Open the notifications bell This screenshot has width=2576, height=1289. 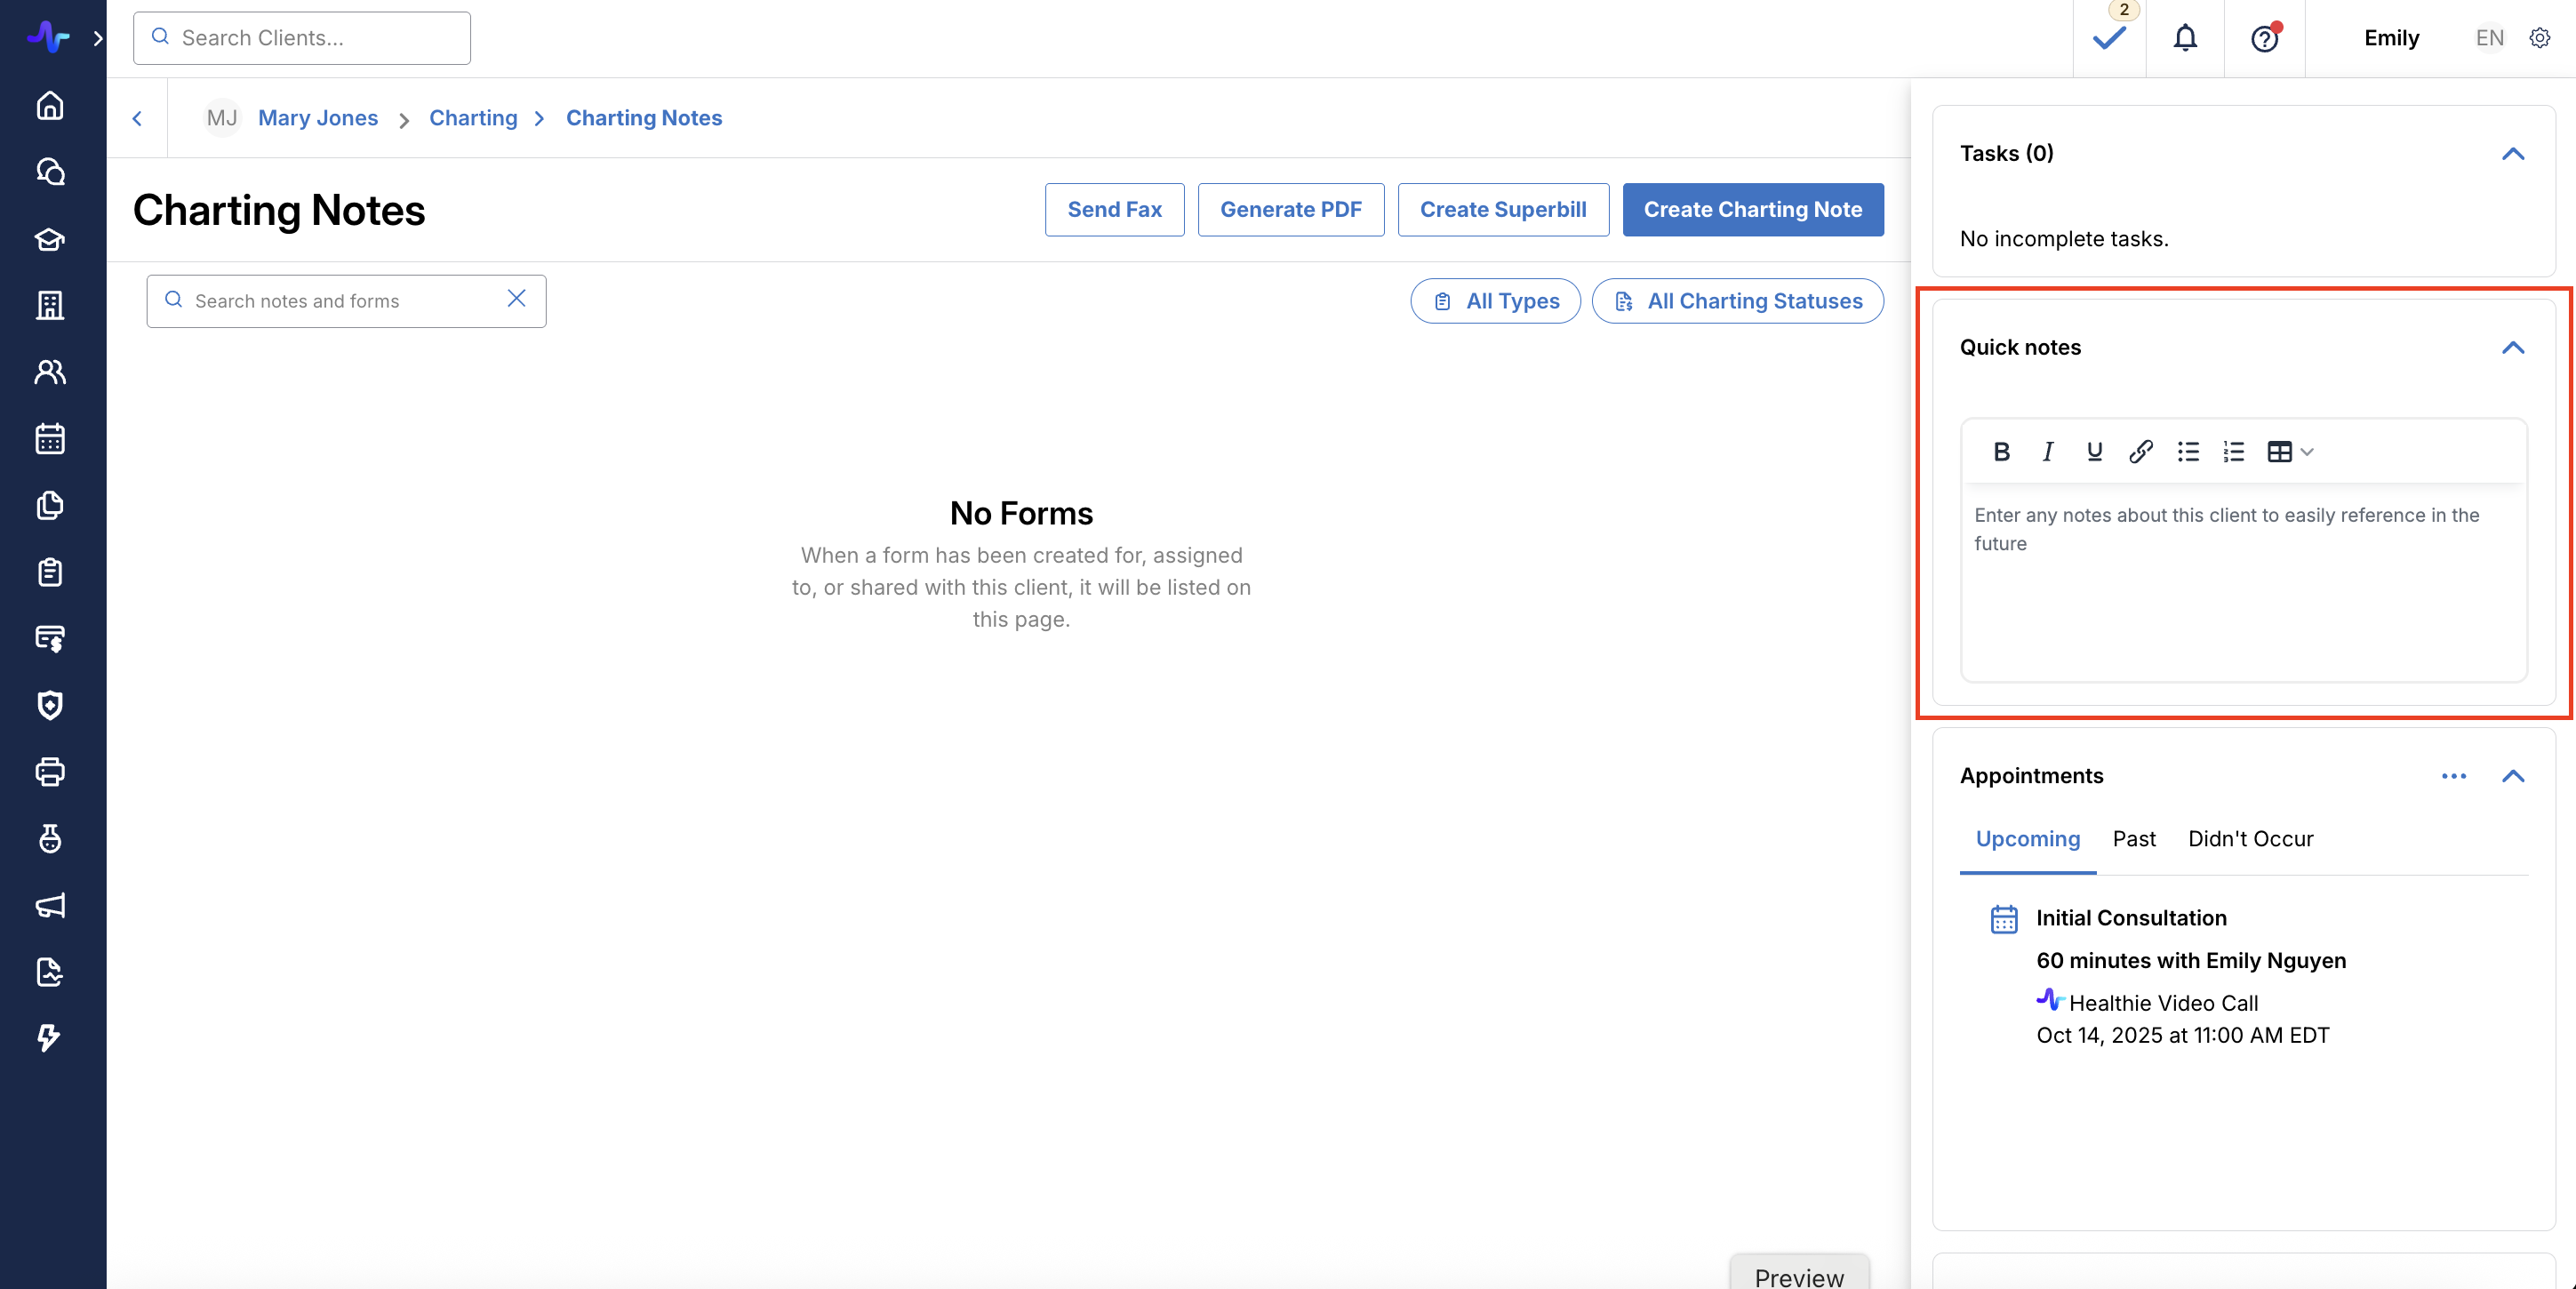coord(2185,38)
